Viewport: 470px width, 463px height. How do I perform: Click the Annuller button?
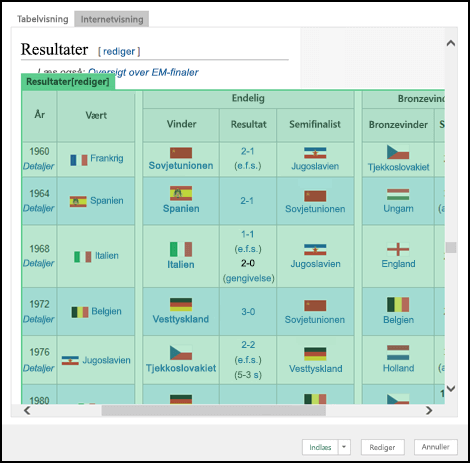coord(435,447)
